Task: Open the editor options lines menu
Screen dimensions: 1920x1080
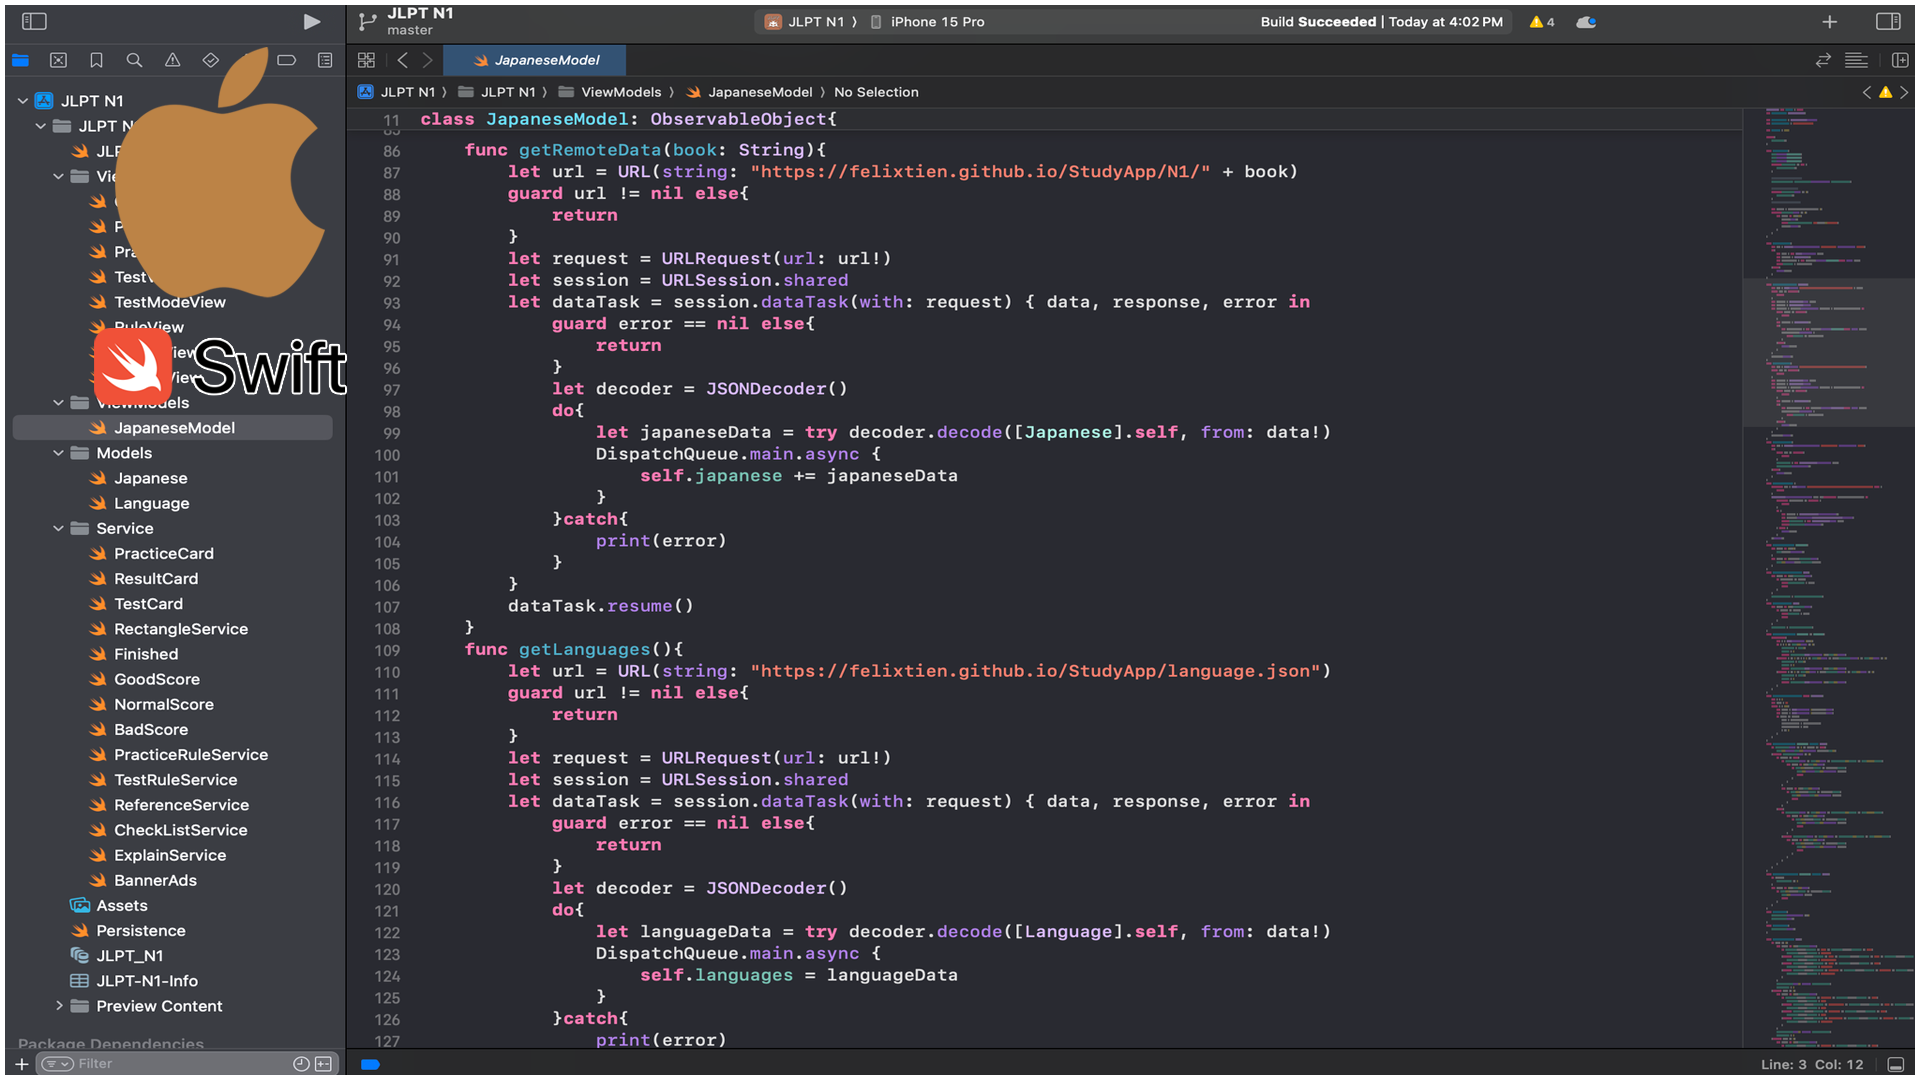Action: point(1856,60)
